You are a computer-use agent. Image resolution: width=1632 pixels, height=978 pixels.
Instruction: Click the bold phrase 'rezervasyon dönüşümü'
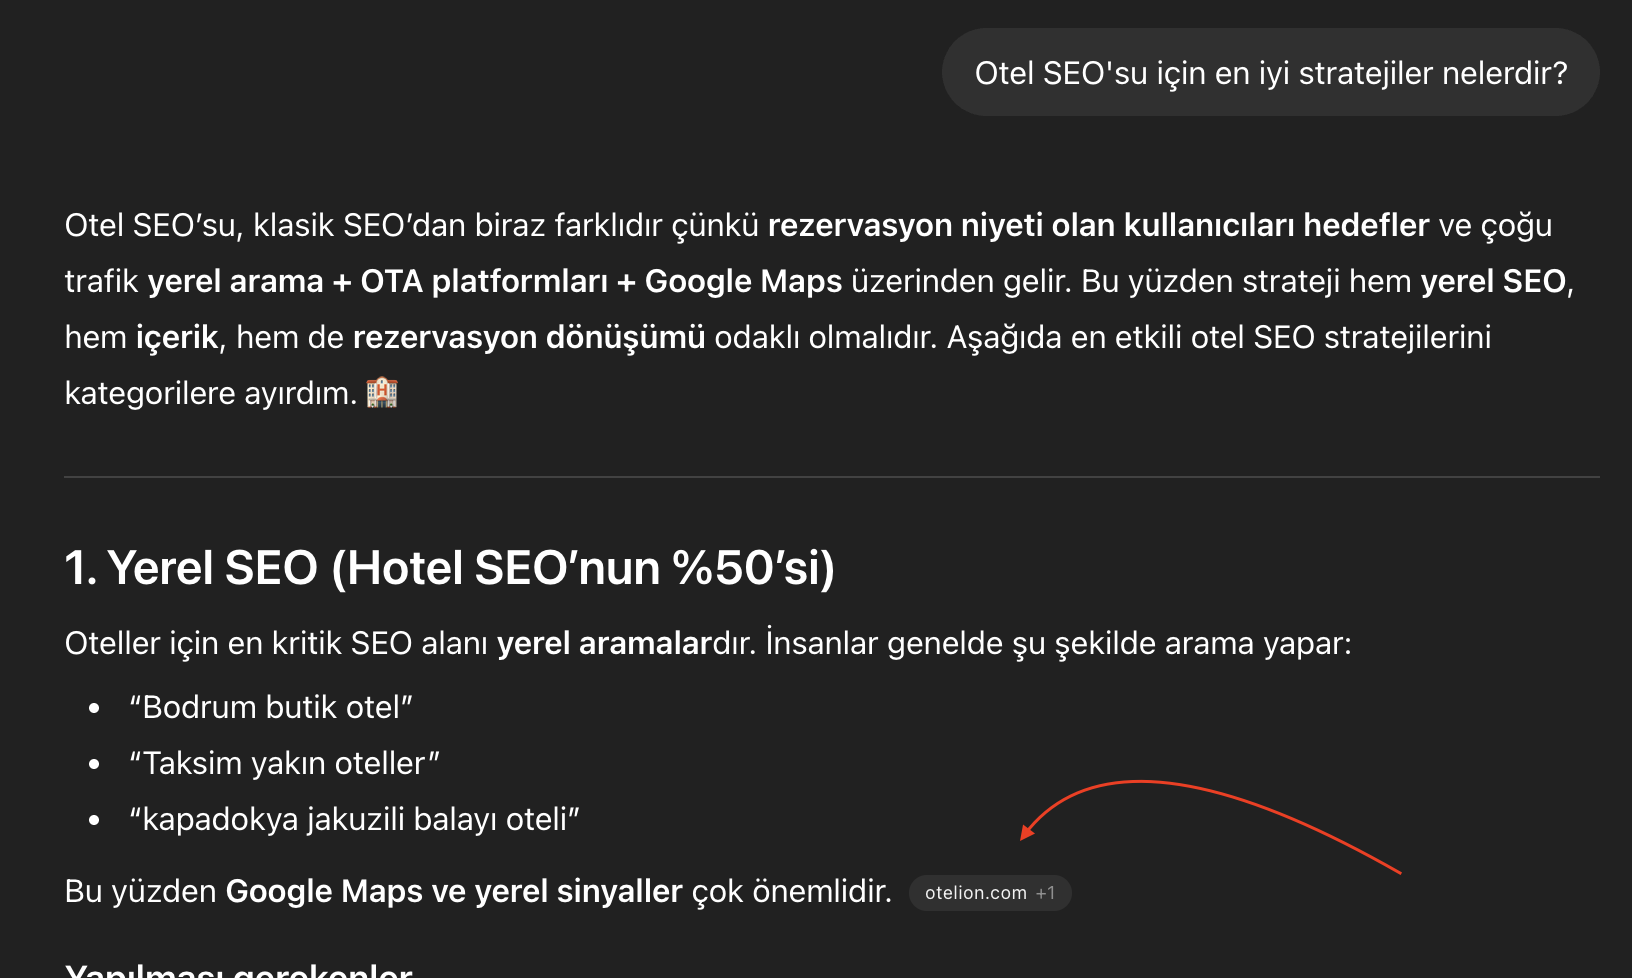(528, 337)
